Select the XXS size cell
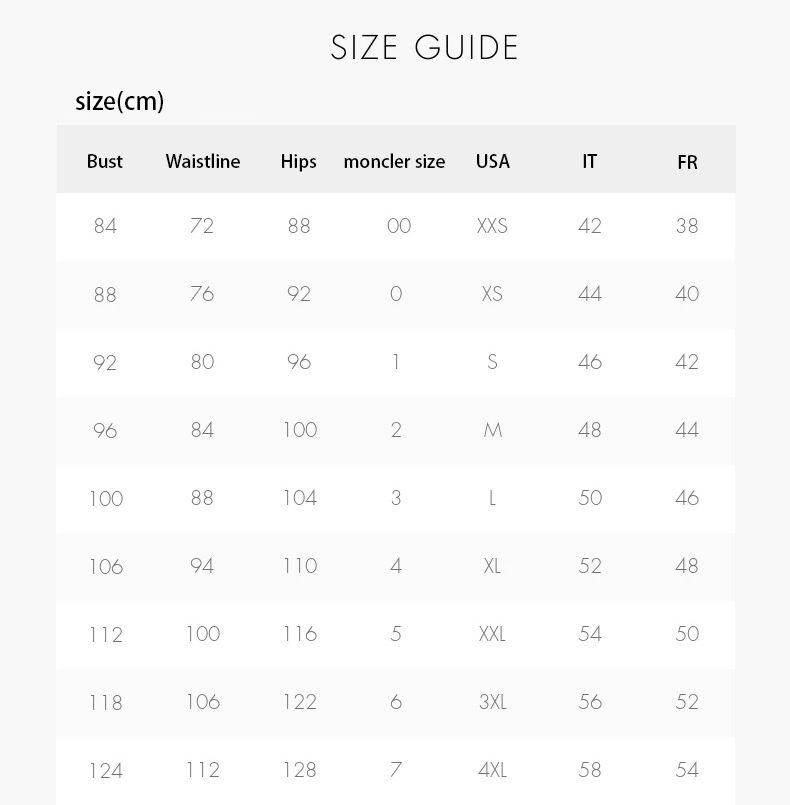This screenshot has width=790, height=805. pos(492,226)
